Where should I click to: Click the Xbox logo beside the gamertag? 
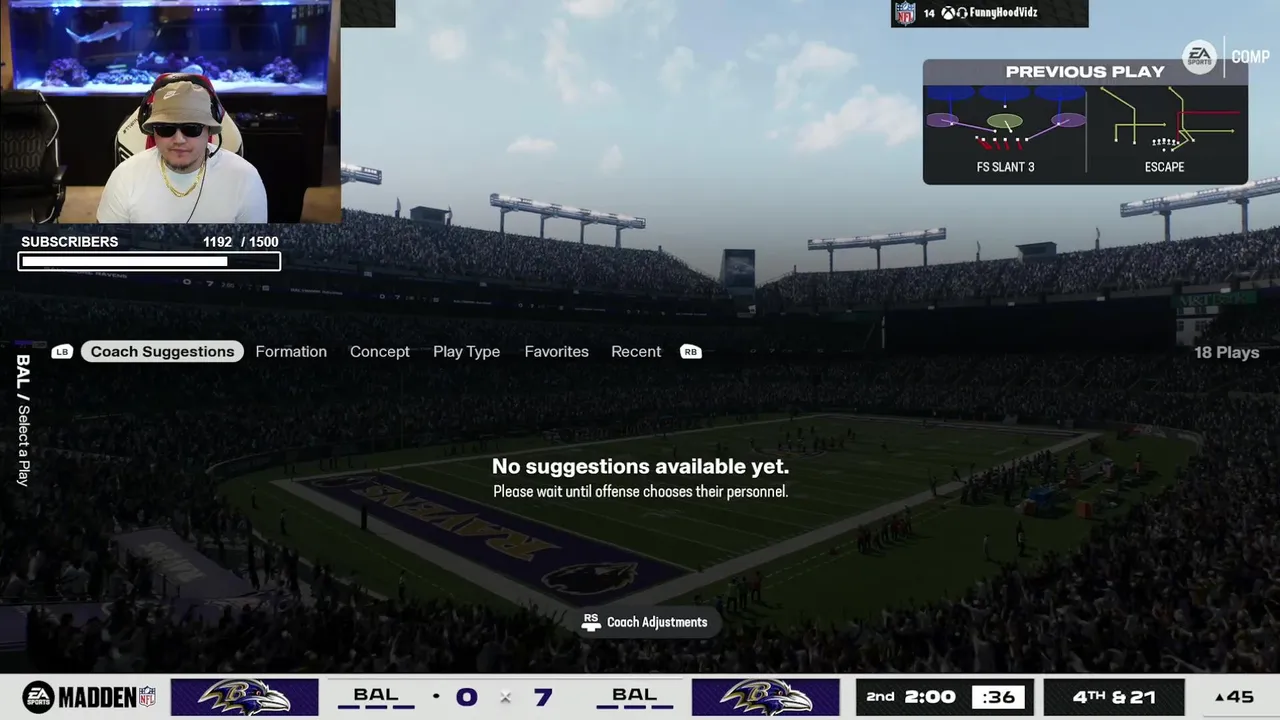coord(948,13)
